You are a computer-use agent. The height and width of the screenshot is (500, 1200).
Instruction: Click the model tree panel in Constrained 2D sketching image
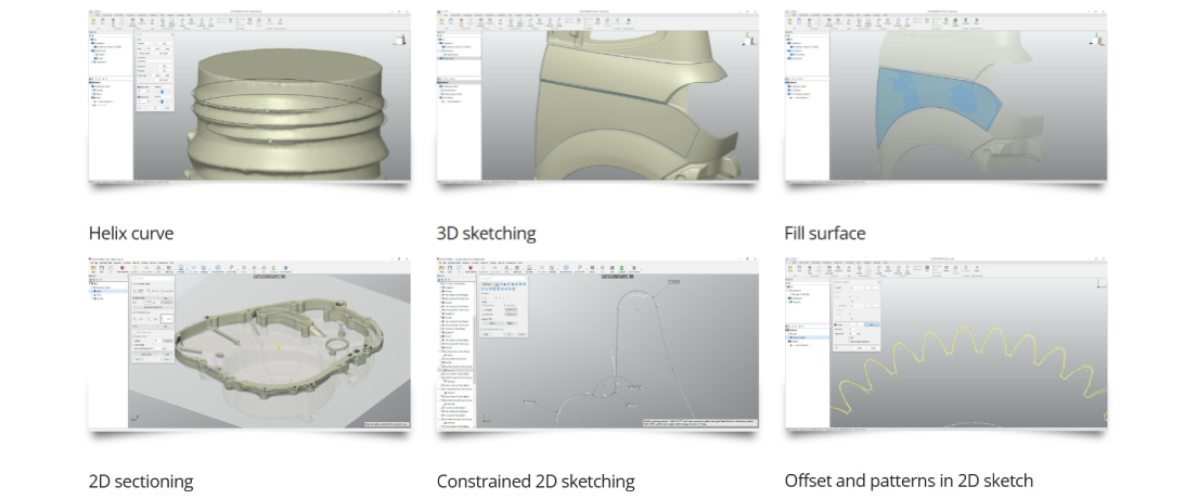coord(455,350)
